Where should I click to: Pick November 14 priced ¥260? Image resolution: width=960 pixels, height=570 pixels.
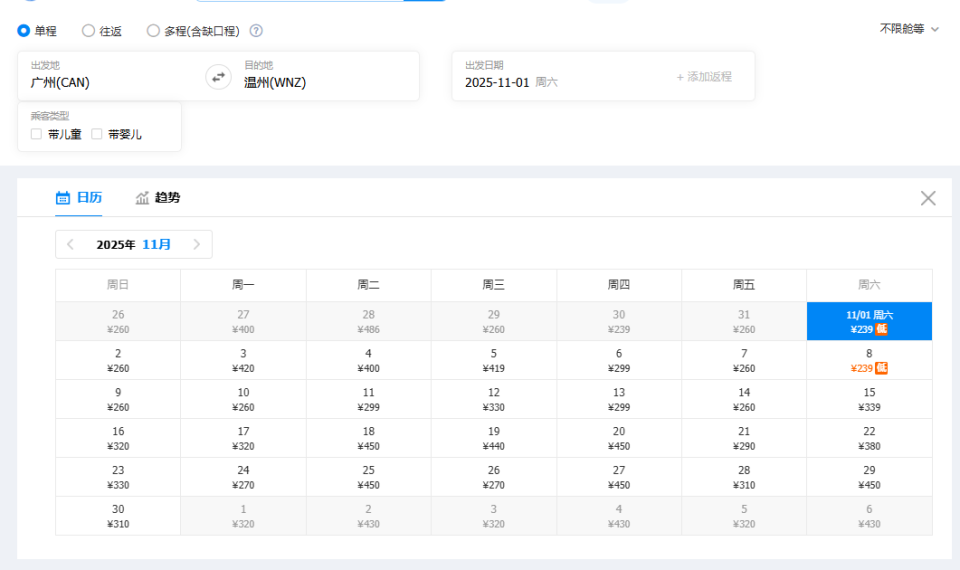tap(744, 399)
